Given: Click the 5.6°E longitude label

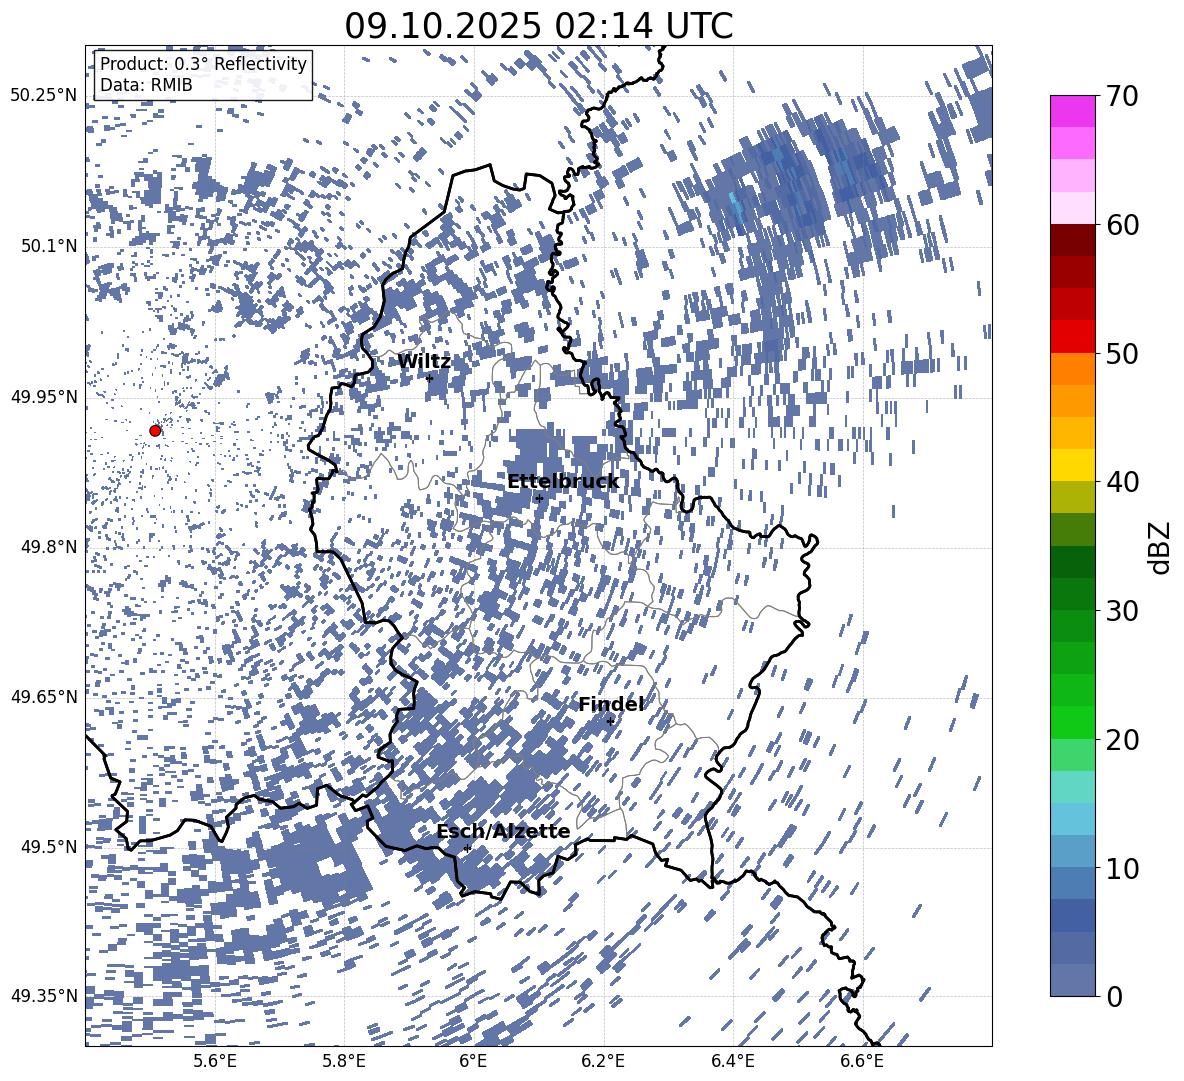Looking at the screenshot, I should click(215, 1062).
